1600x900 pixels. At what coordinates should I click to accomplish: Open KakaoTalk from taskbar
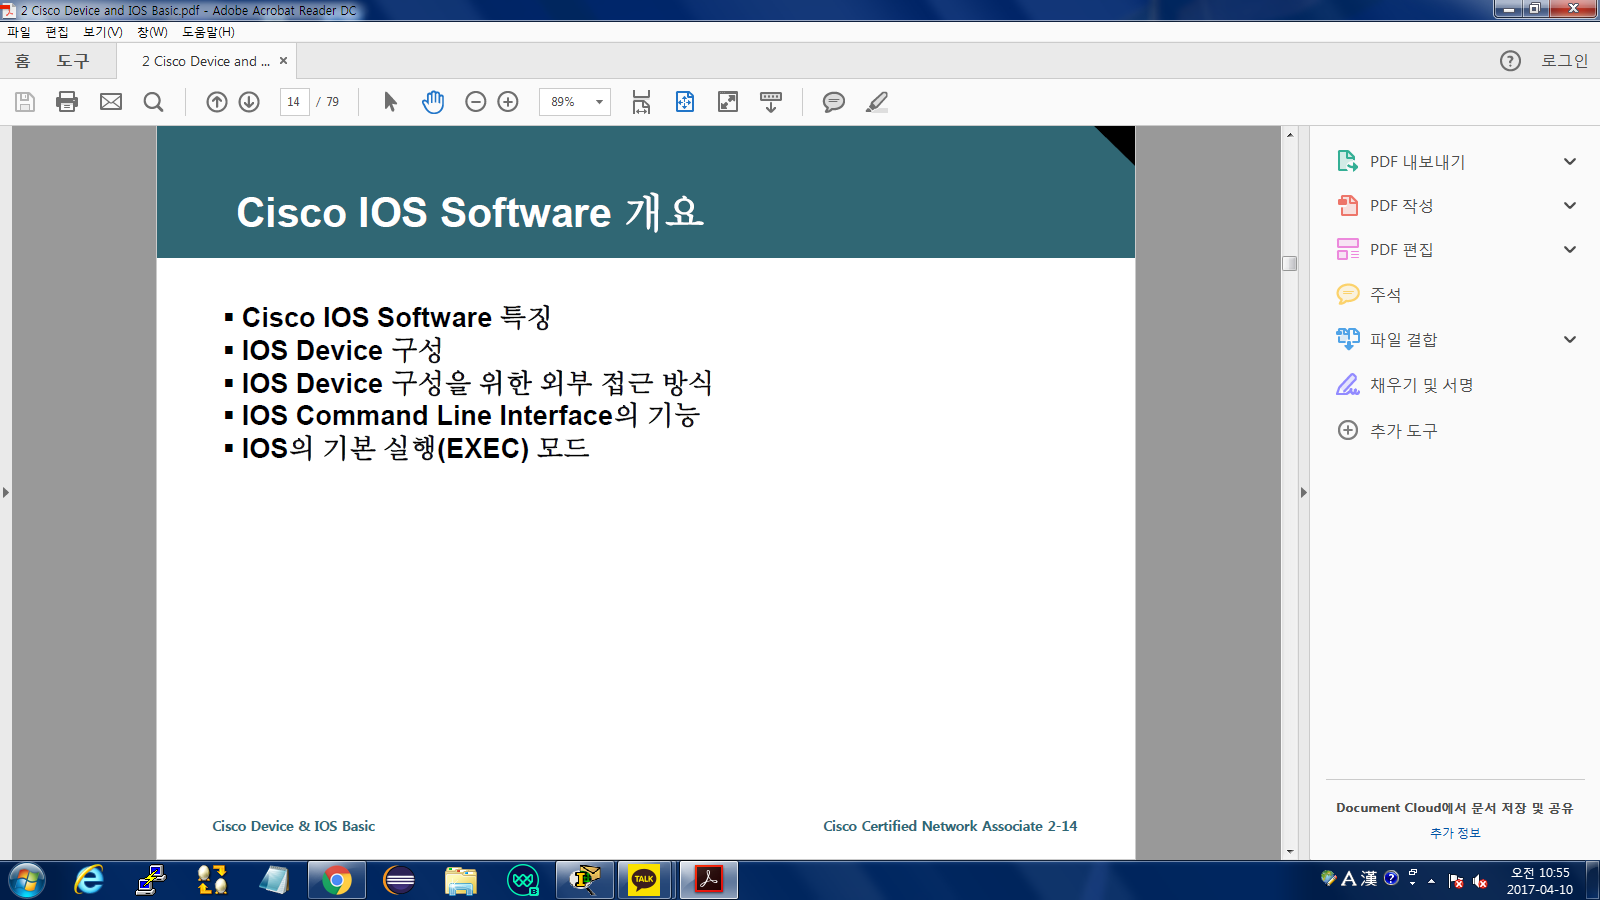coord(644,880)
